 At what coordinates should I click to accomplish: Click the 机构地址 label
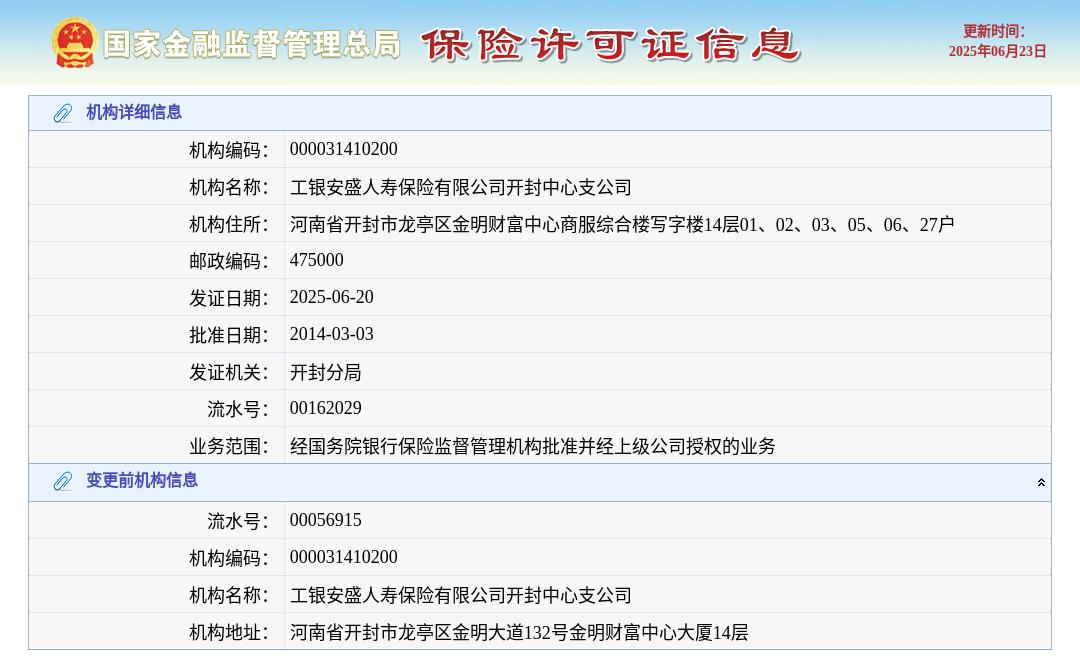229,632
